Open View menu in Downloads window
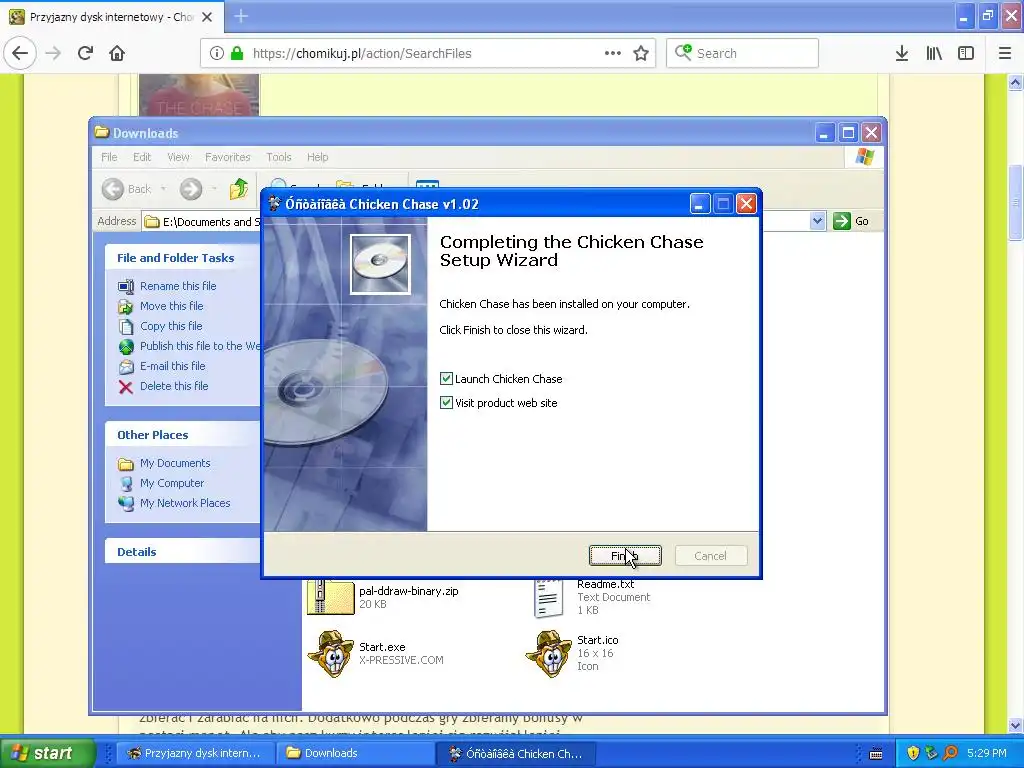The image size is (1024, 768). tap(178, 157)
